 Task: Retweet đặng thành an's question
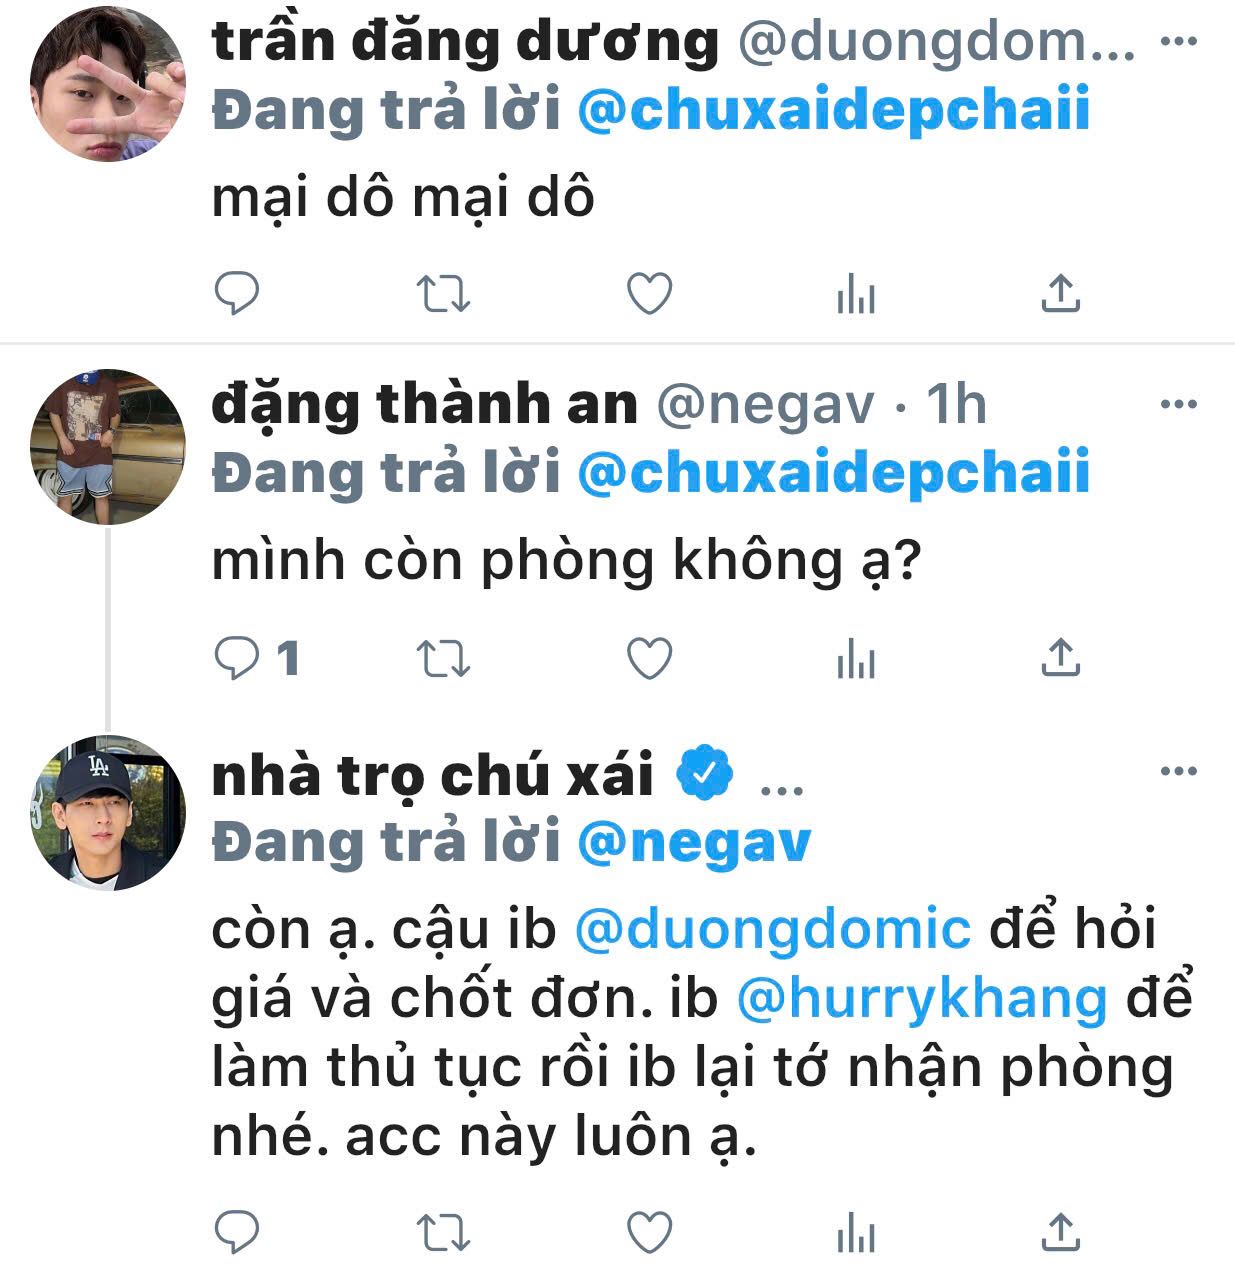coord(442,659)
